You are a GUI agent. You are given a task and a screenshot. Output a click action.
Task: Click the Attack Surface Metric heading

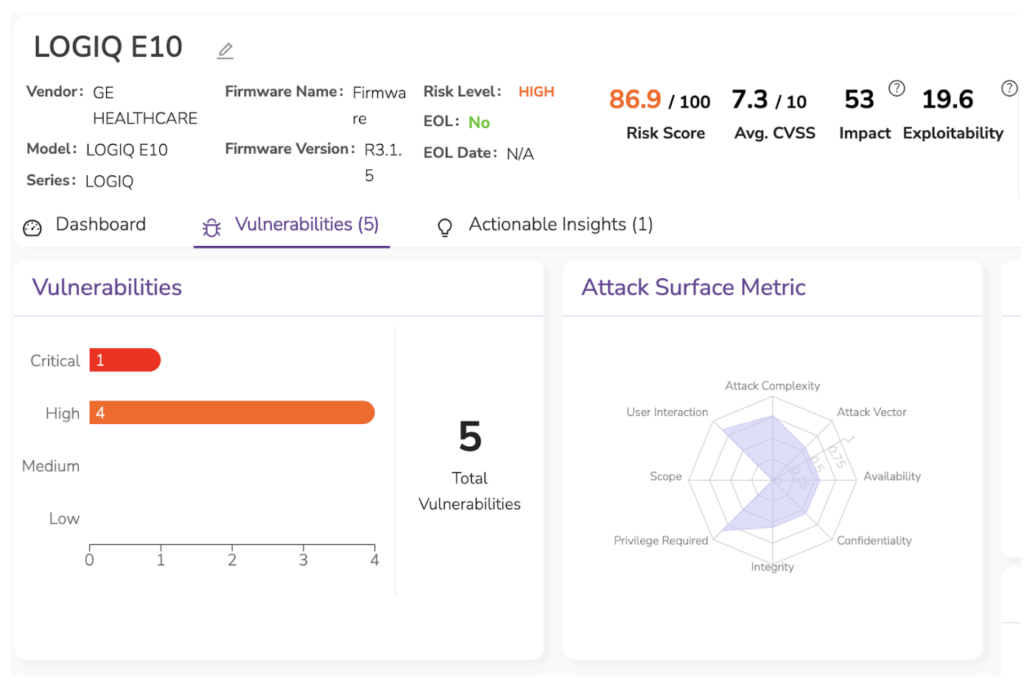tap(694, 287)
